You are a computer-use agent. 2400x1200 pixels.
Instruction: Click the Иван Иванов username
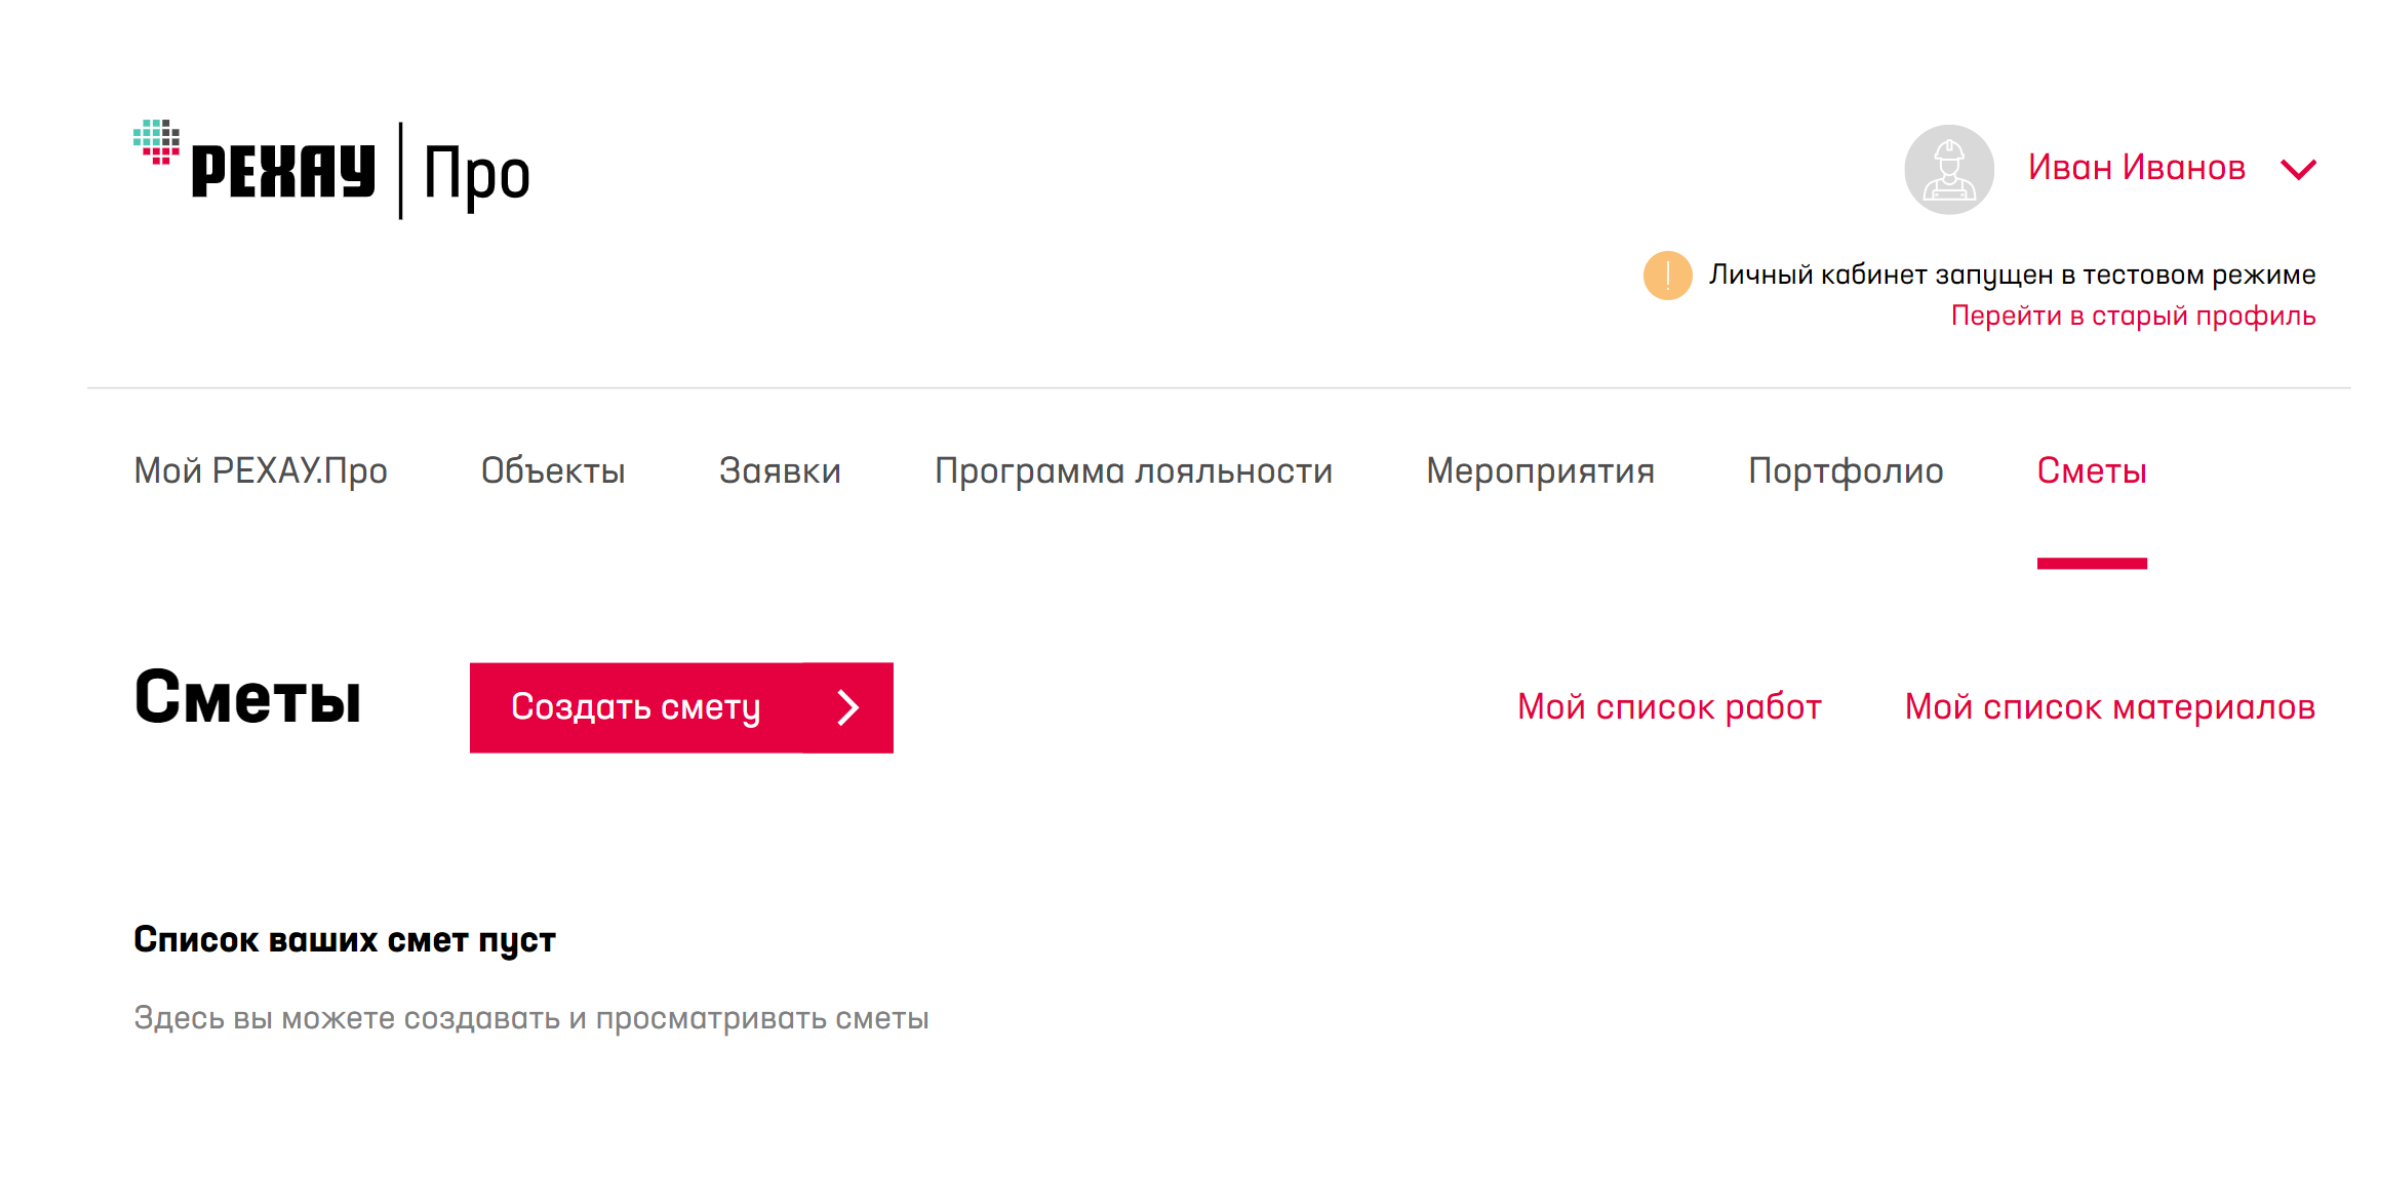[x=2136, y=168]
